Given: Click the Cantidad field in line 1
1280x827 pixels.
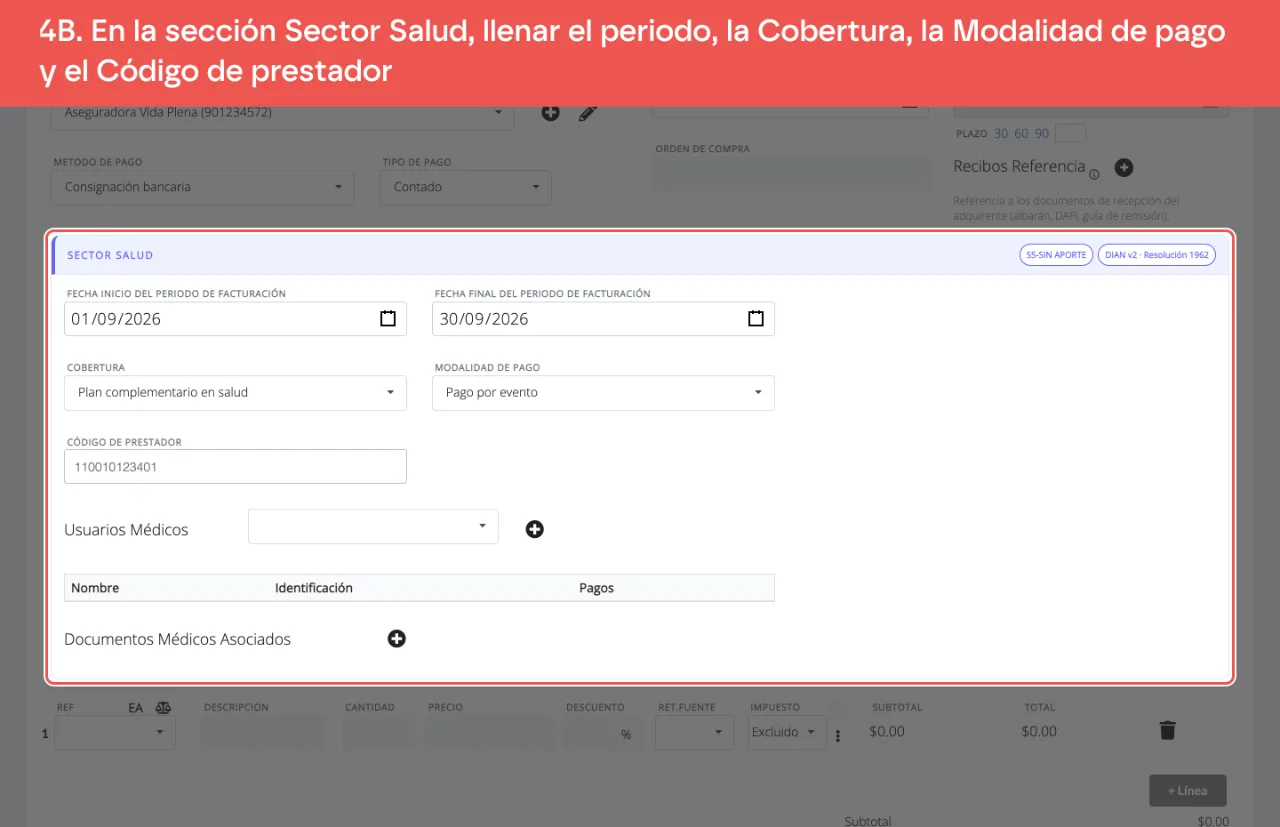Looking at the screenshot, I should coord(378,732).
